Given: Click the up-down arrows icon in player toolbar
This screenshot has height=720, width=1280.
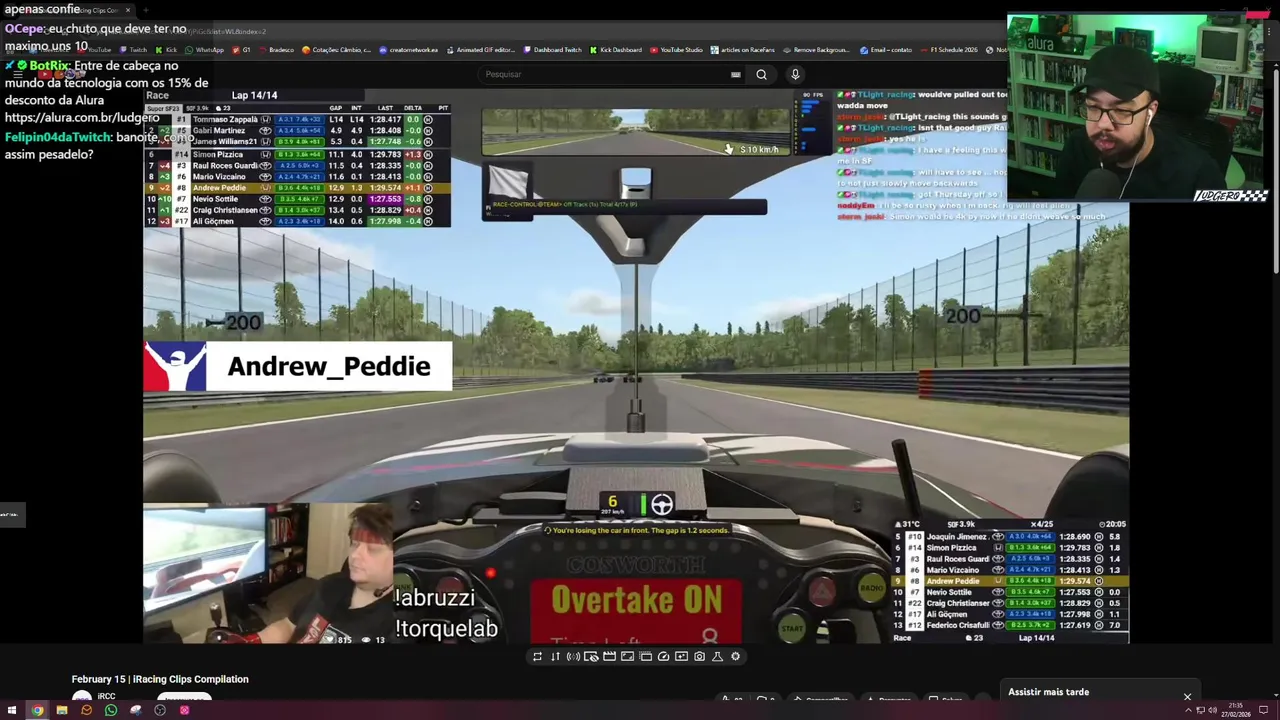Looking at the screenshot, I should [555, 657].
